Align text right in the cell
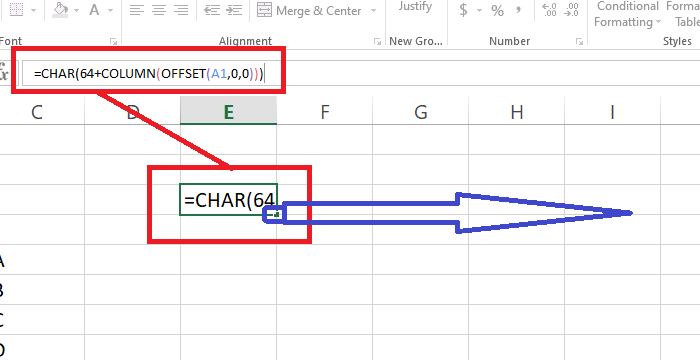Image resolution: width=700 pixels, height=360 pixels. [180, 10]
